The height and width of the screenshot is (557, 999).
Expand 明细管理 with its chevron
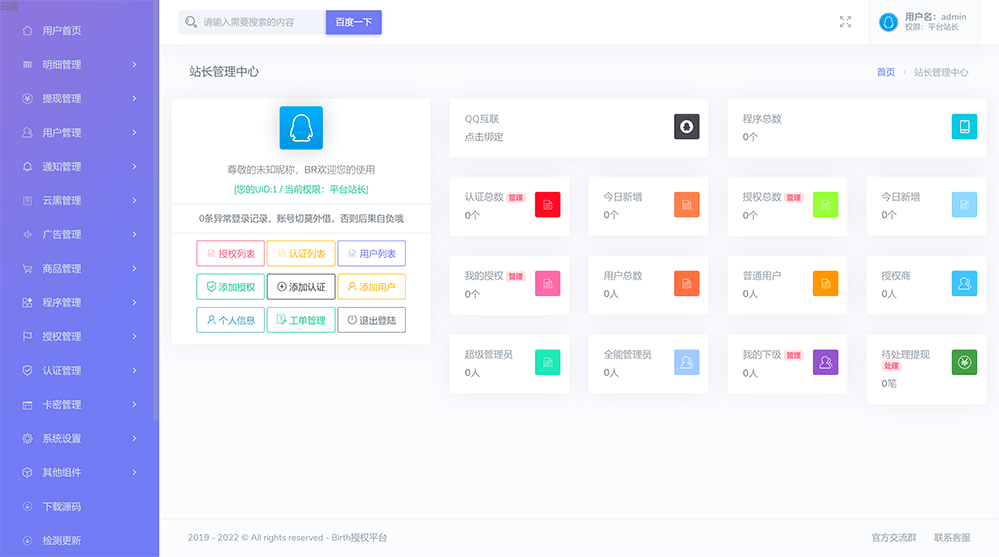click(x=134, y=64)
